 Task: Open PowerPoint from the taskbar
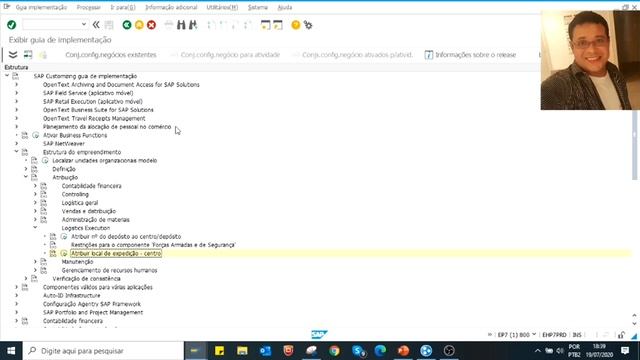pyautogui.click(x=403, y=351)
